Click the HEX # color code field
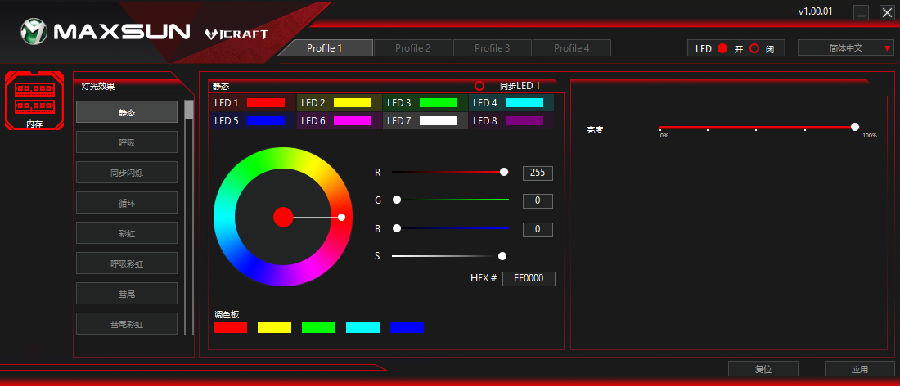Image resolution: width=900 pixels, height=386 pixels. click(529, 279)
